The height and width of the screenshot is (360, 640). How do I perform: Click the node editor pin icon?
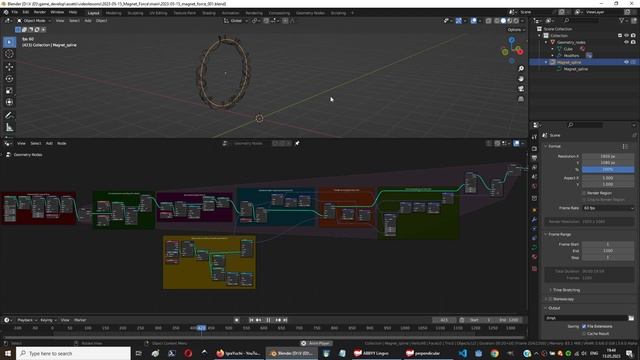click(297, 143)
